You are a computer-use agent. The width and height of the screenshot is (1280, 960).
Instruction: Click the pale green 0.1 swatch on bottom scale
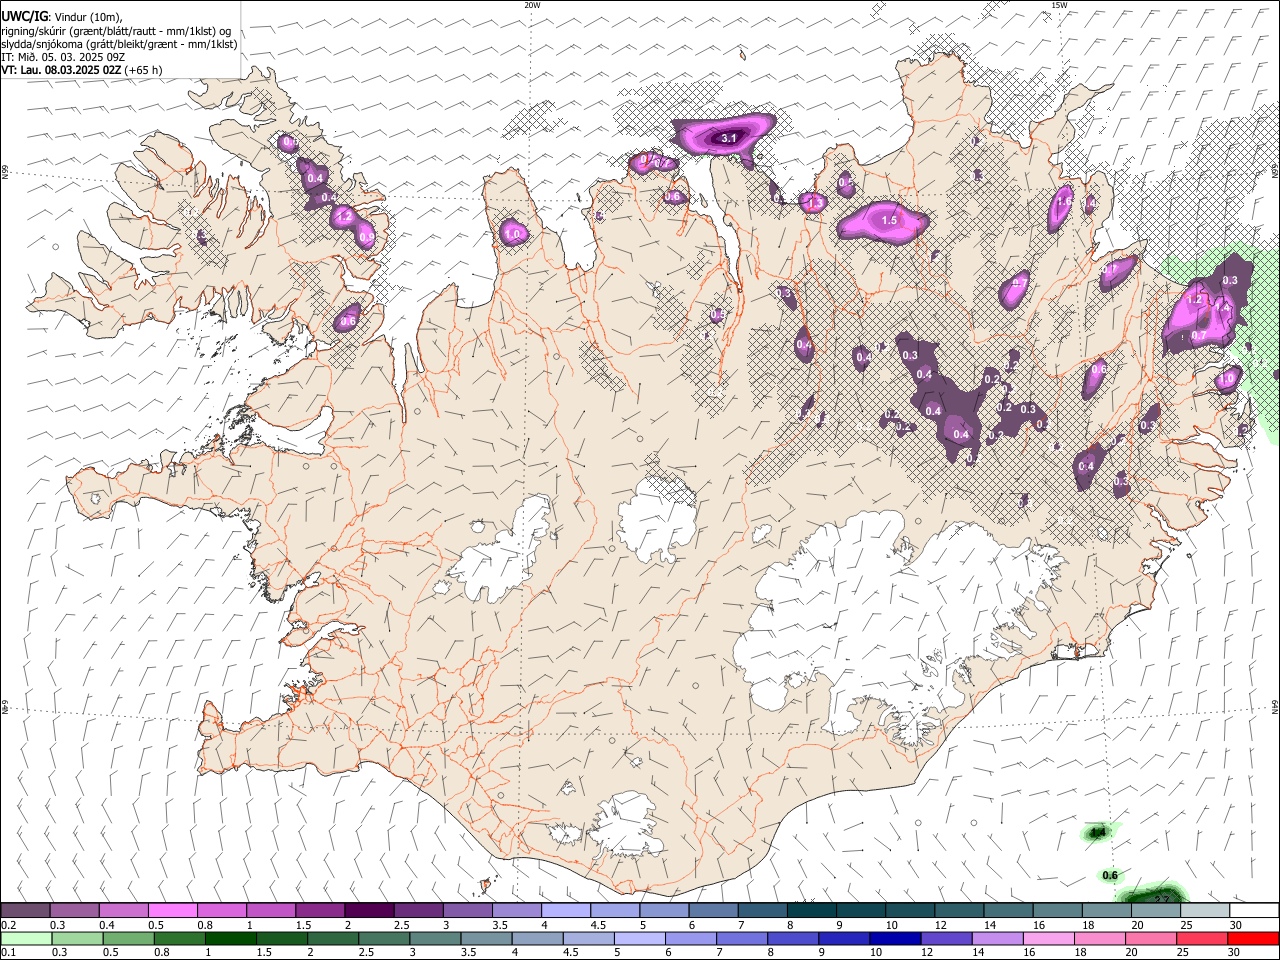[26, 938]
